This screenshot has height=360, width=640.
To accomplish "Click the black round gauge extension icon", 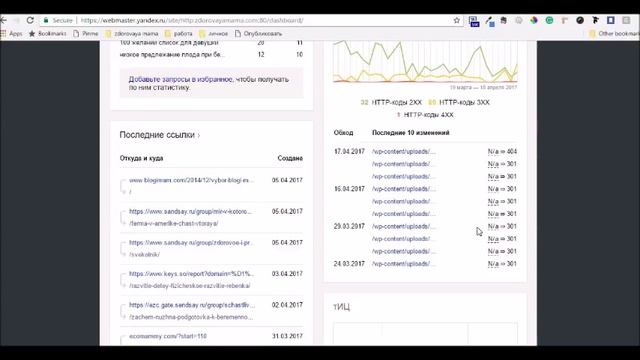I will tap(580, 20).
